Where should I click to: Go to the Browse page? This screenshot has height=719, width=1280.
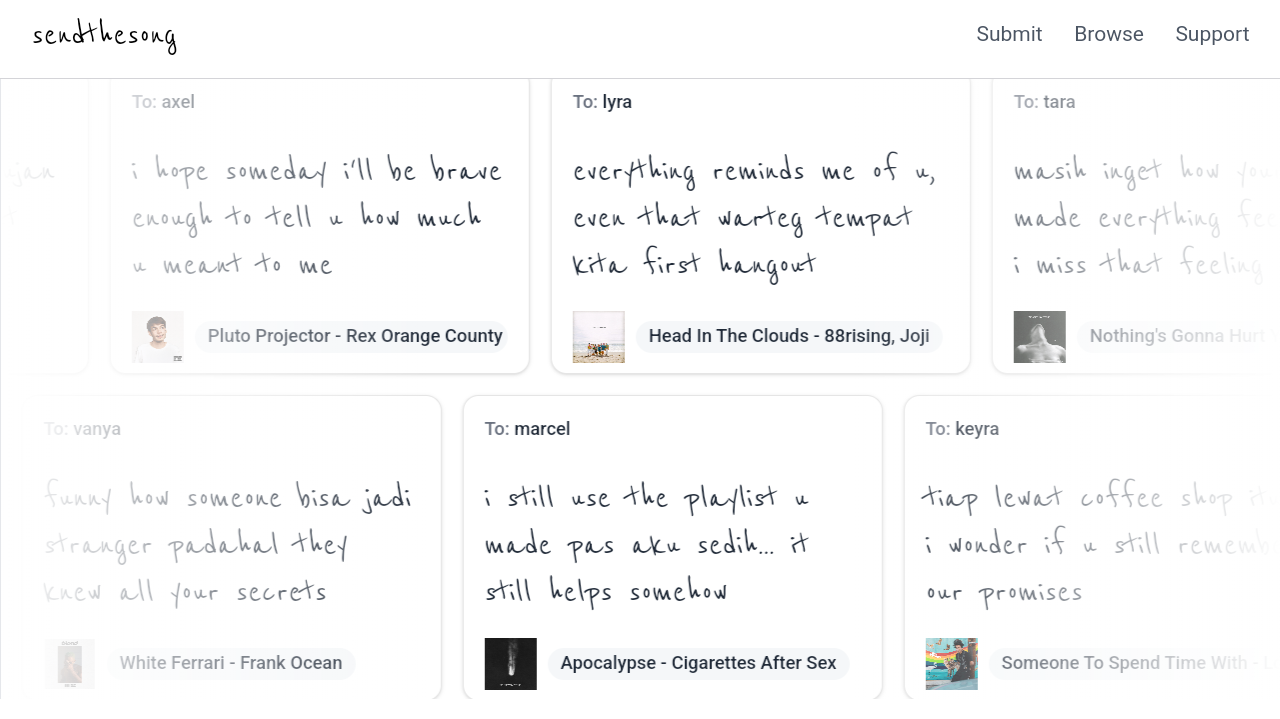point(1109,34)
